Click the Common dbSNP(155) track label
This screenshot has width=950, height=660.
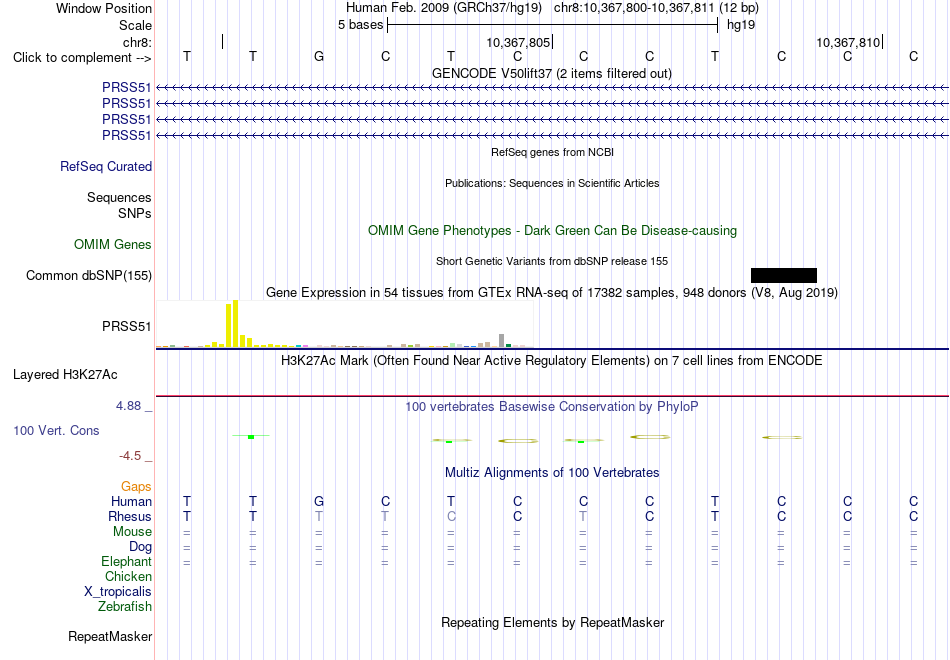(x=88, y=276)
